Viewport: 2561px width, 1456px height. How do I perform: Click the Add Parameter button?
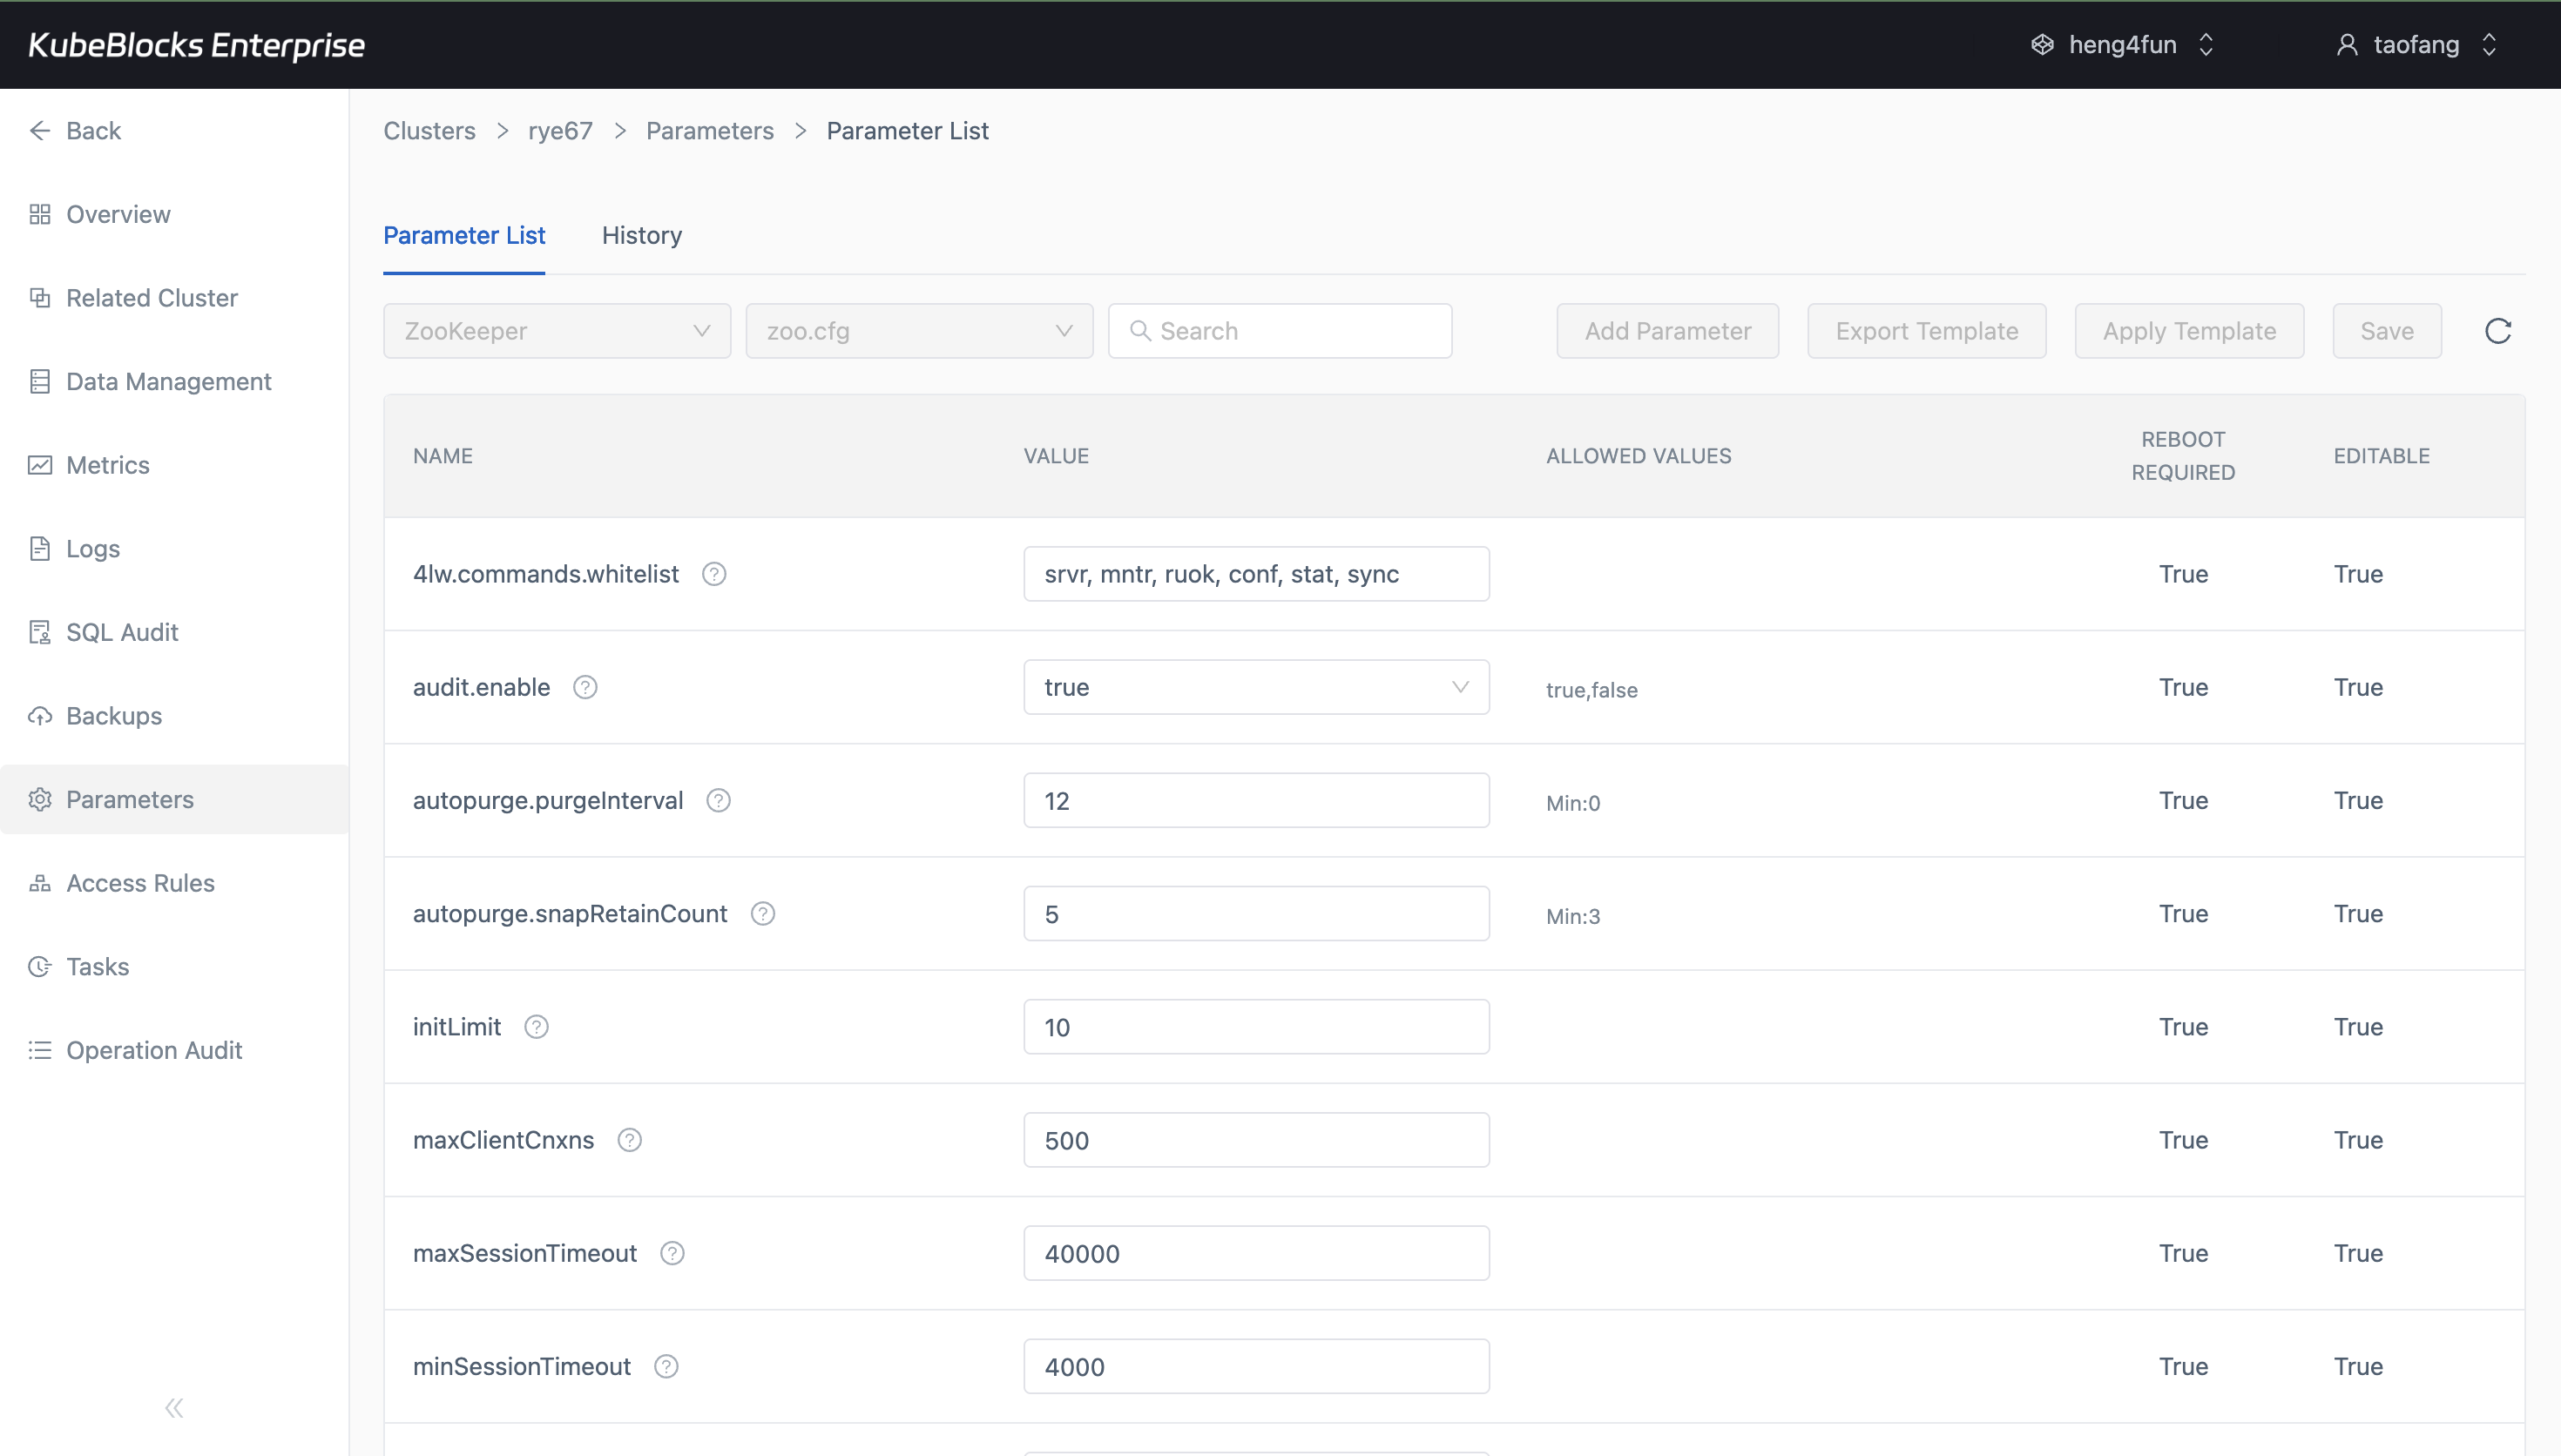(x=1667, y=330)
